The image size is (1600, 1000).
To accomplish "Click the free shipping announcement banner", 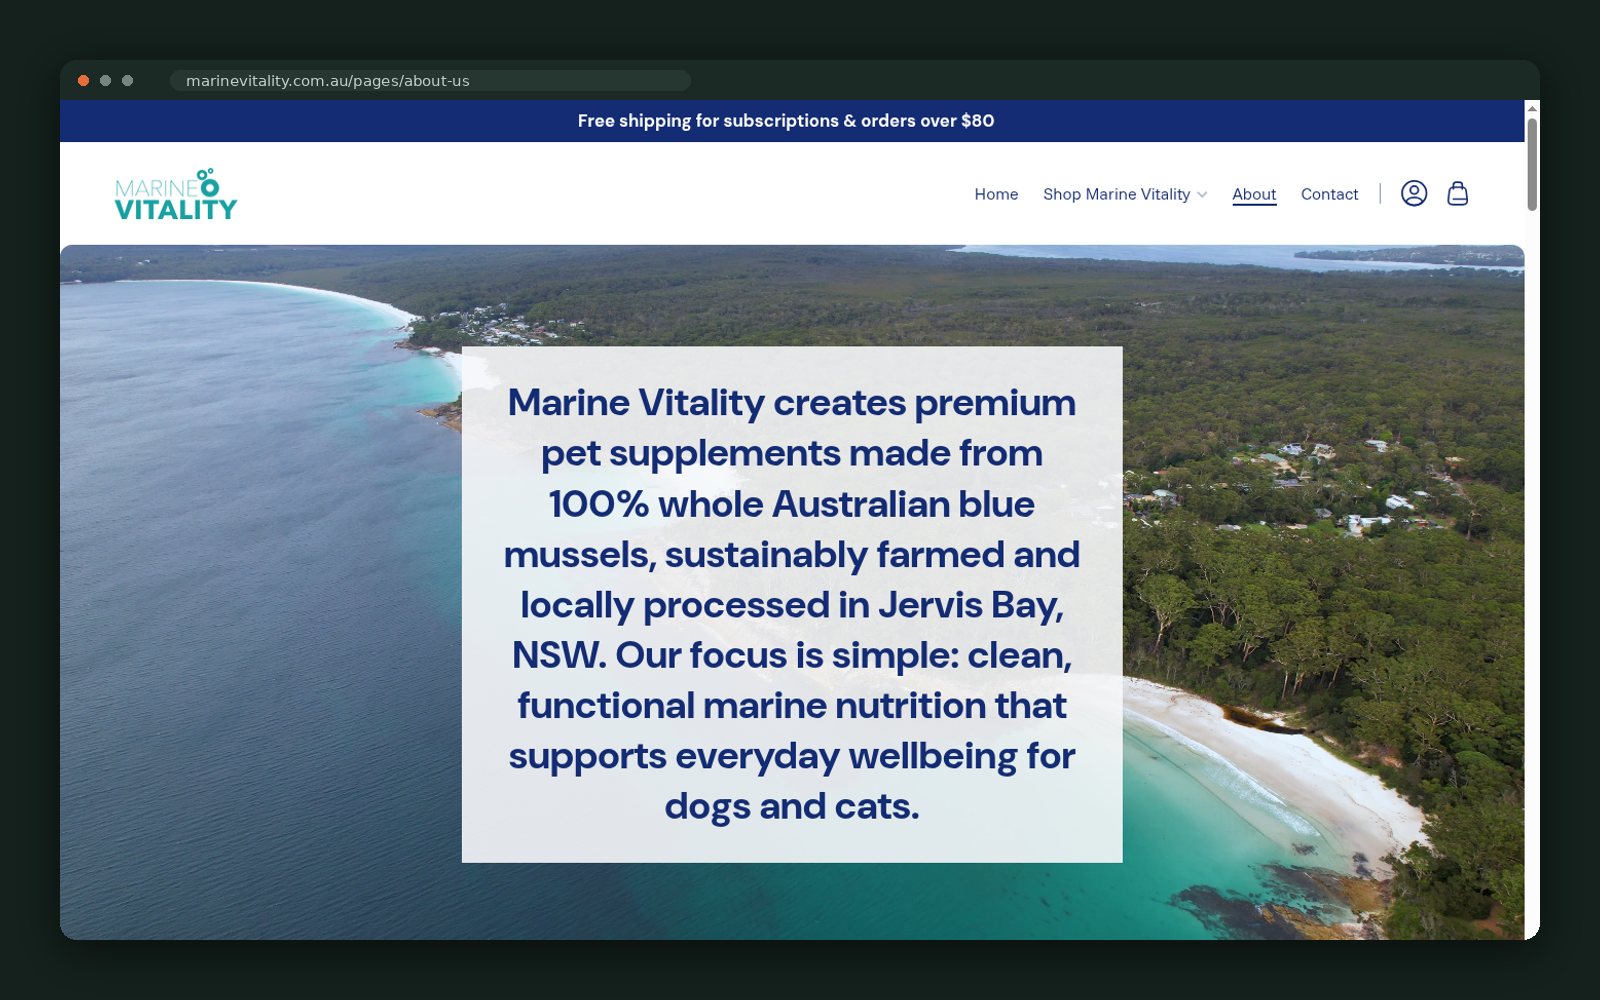I will (x=792, y=121).
